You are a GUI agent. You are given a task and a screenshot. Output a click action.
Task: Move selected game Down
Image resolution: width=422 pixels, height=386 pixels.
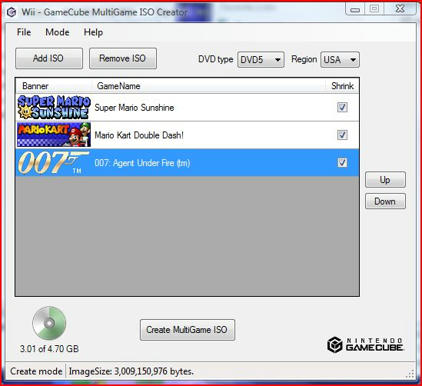[385, 201]
